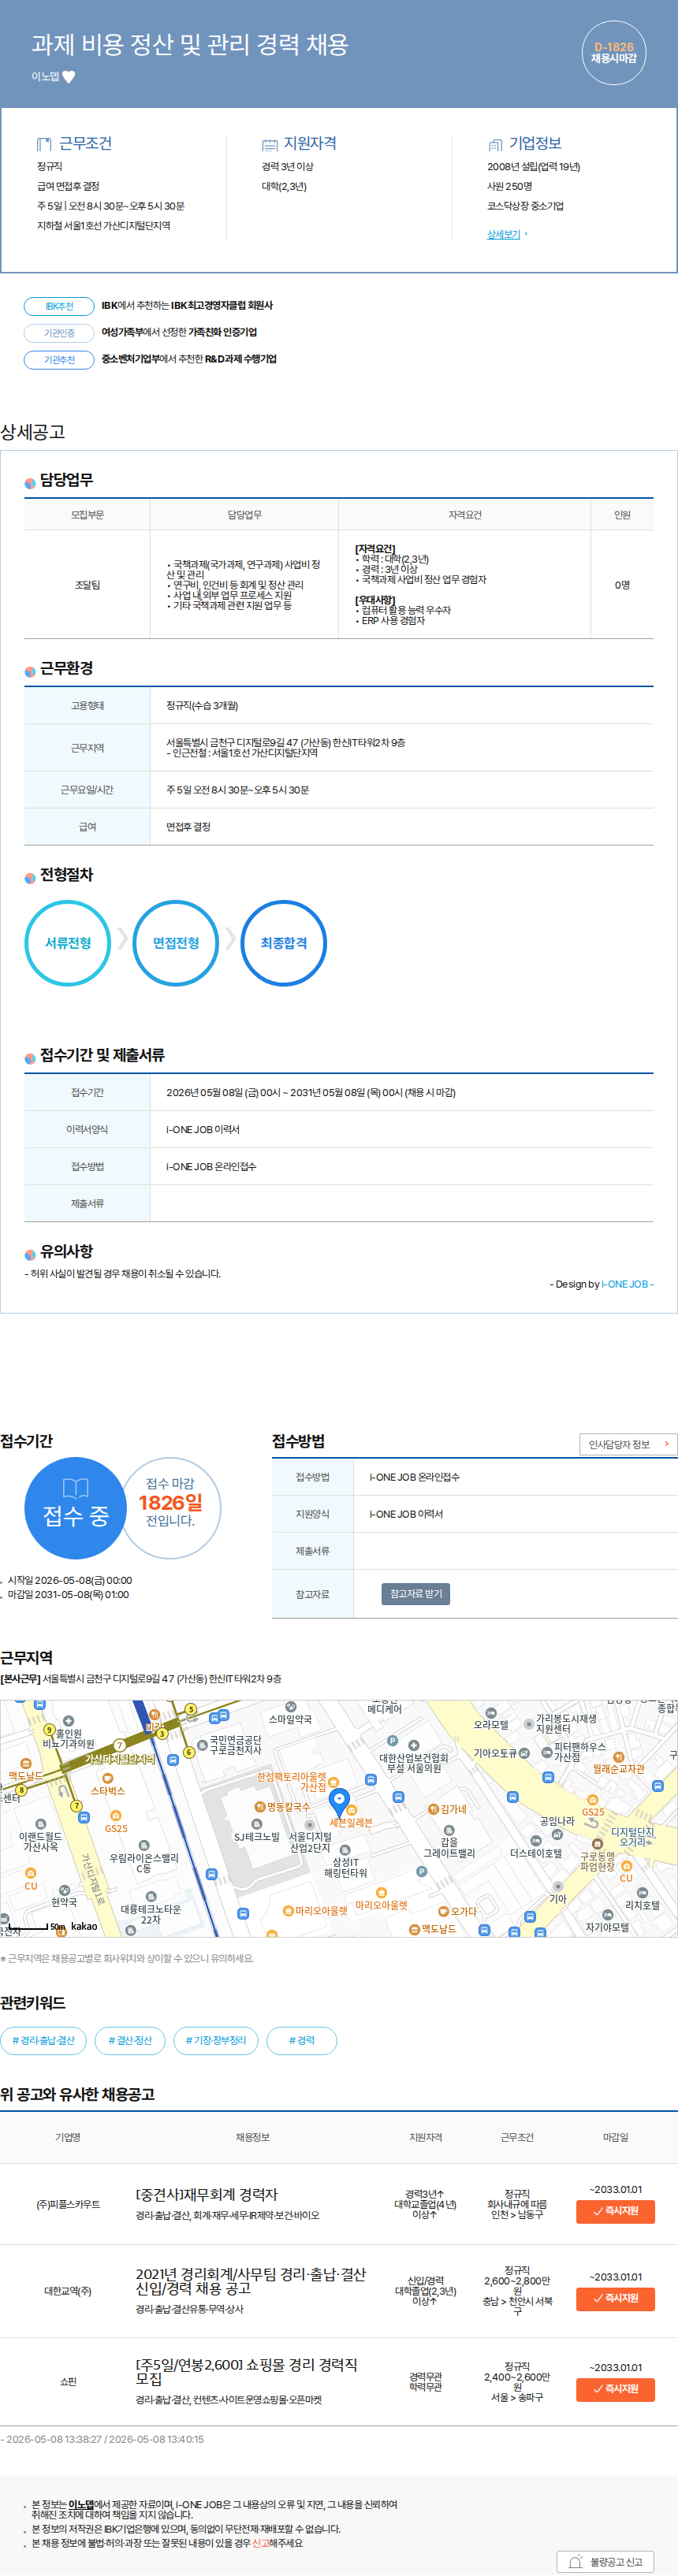Open the 신고 link in footer

click(260, 2542)
